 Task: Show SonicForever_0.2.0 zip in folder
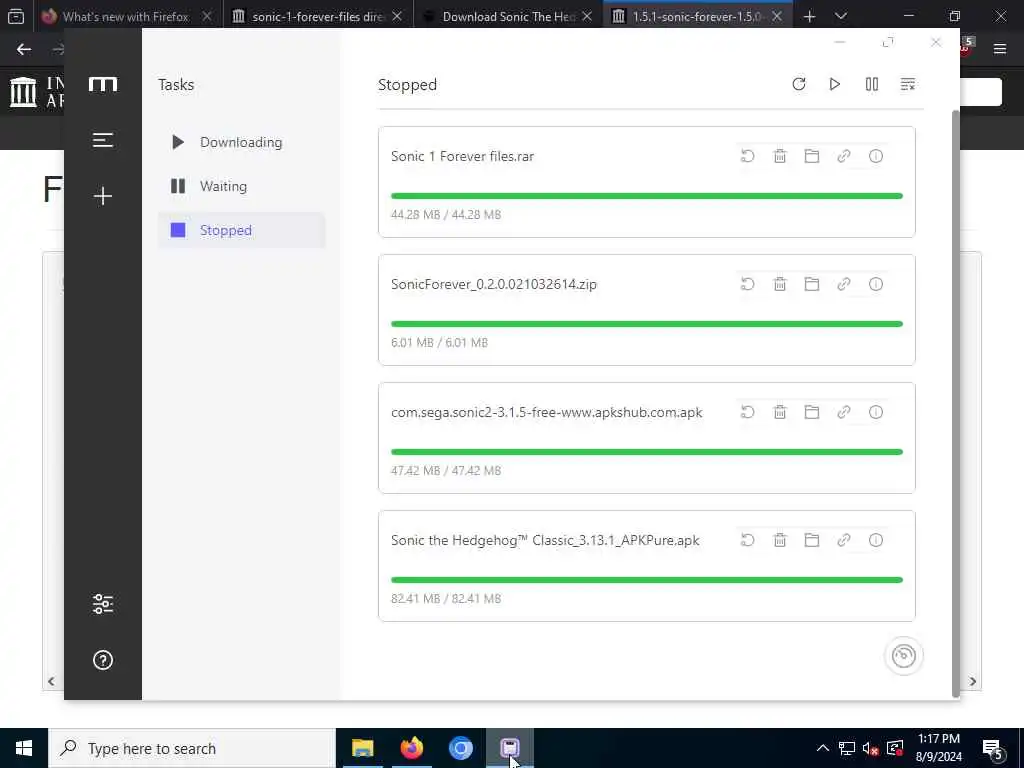point(812,284)
